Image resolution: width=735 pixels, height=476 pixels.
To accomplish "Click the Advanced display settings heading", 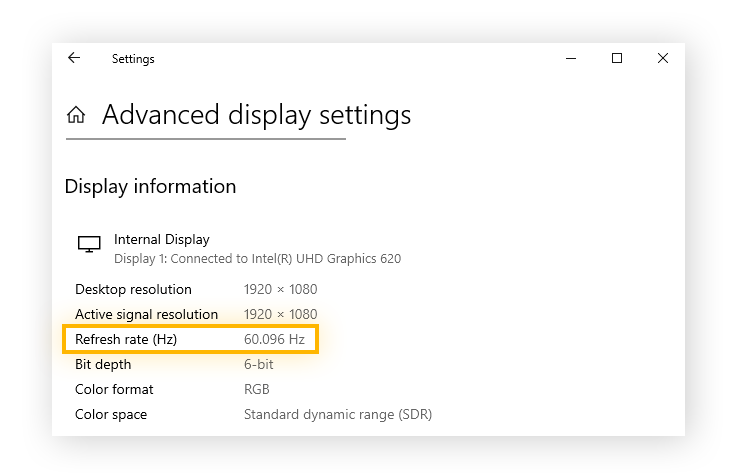I will coord(256,115).
